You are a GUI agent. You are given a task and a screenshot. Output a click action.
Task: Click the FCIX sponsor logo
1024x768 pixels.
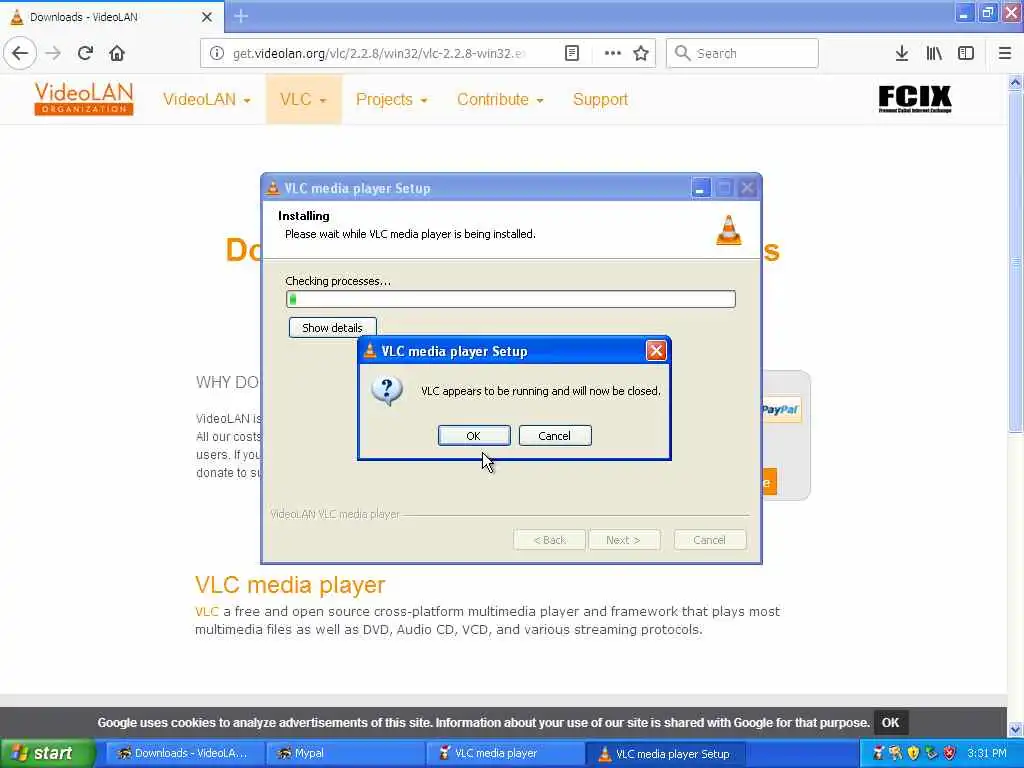[914, 99]
